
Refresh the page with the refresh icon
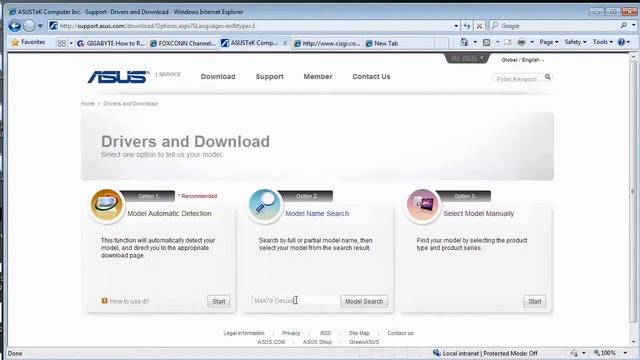click(x=467, y=26)
